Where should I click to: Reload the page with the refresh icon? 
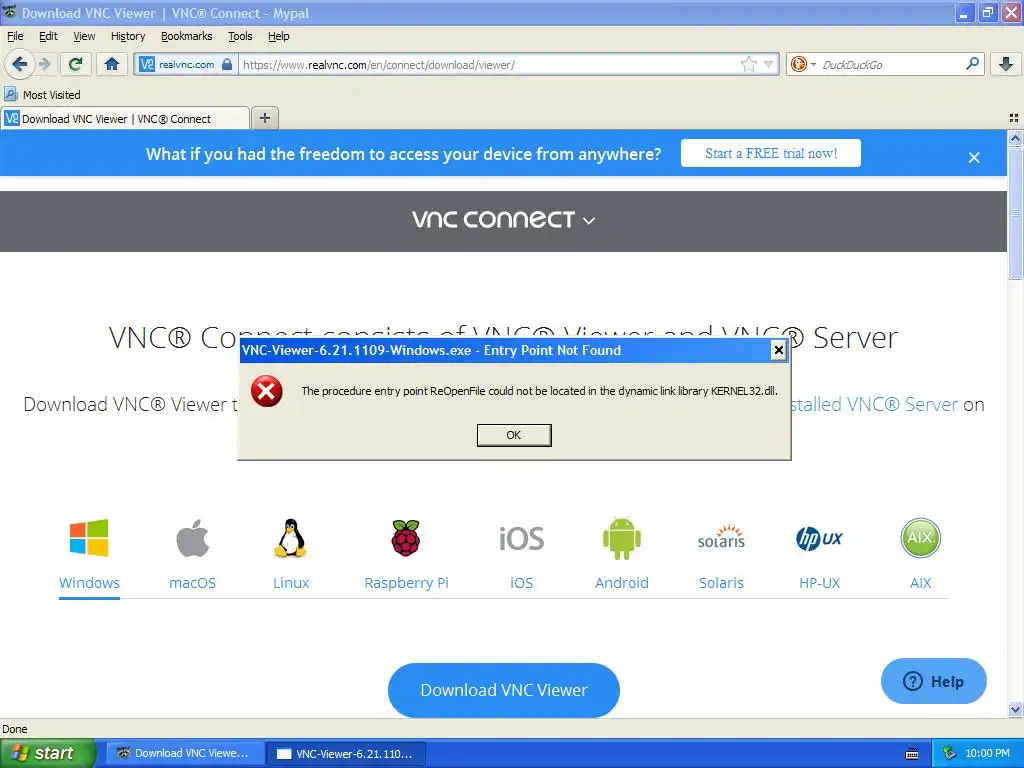76,64
